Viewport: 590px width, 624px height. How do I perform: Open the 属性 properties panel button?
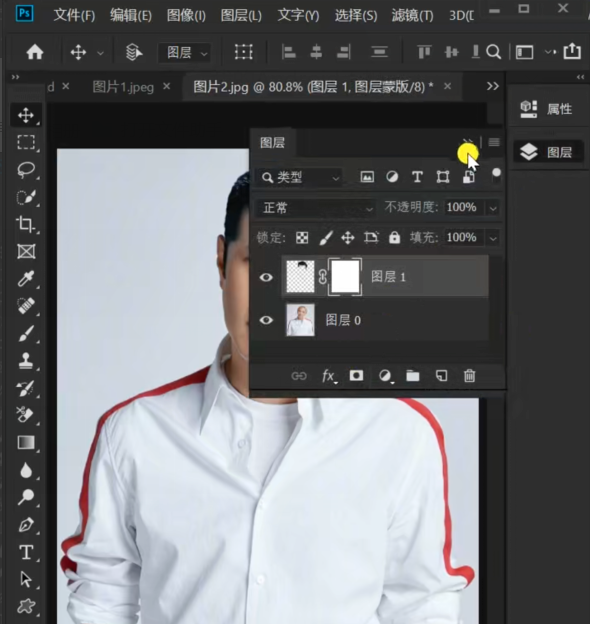[547, 109]
